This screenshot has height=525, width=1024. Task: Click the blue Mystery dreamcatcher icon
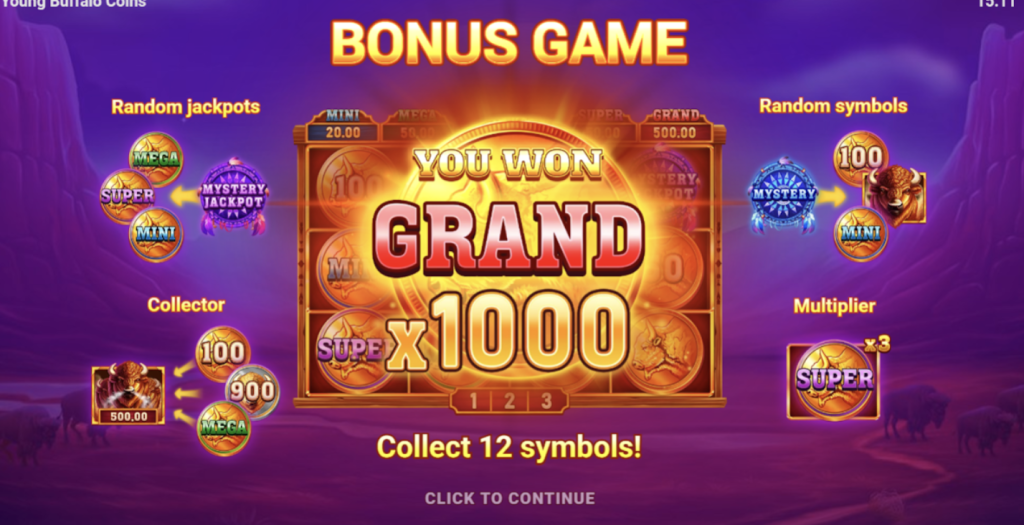pos(783,194)
